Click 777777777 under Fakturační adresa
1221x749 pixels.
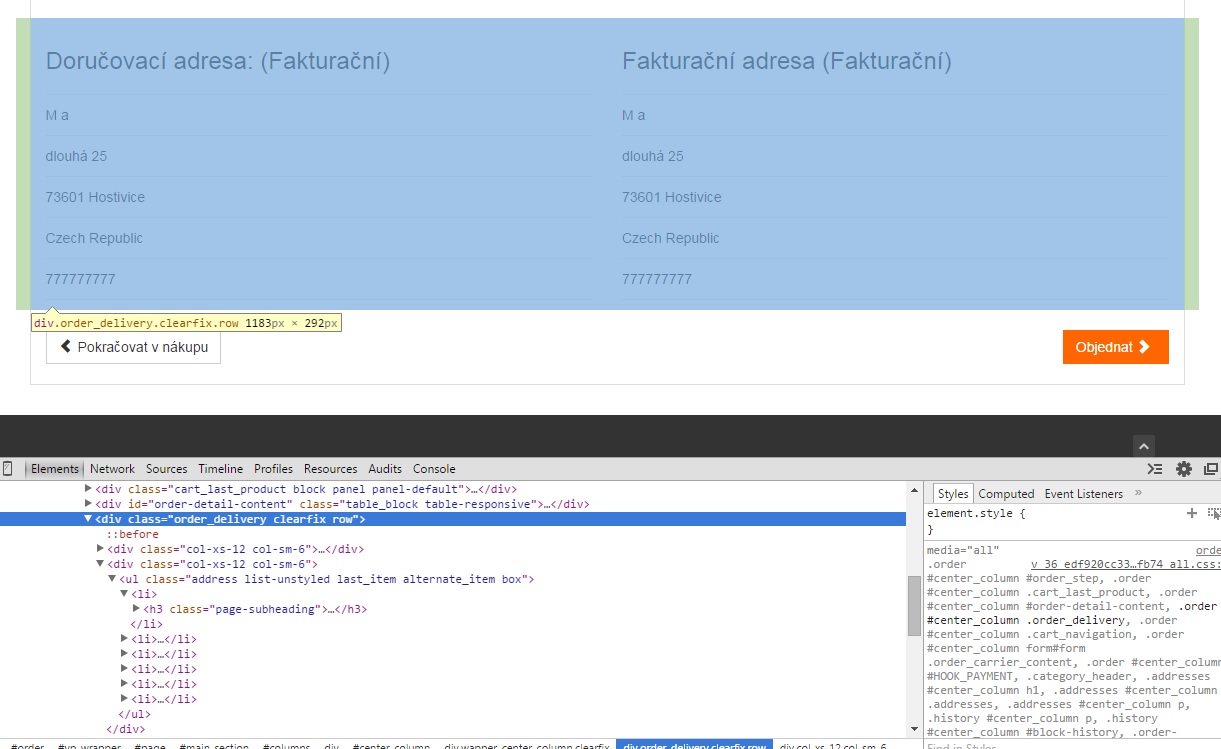click(657, 279)
